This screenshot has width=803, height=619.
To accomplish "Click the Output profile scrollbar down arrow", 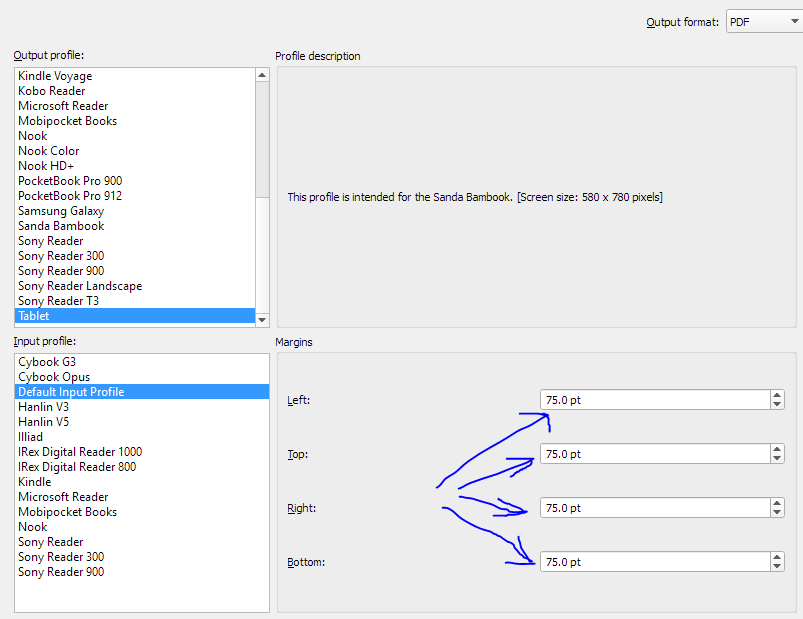I will click(x=262, y=320).
